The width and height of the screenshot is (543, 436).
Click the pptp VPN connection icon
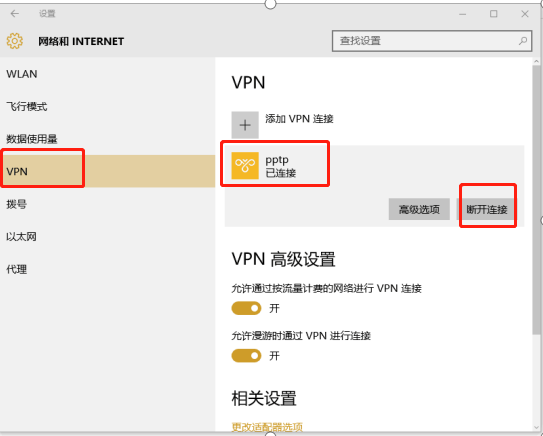click(x=245, y=166)
